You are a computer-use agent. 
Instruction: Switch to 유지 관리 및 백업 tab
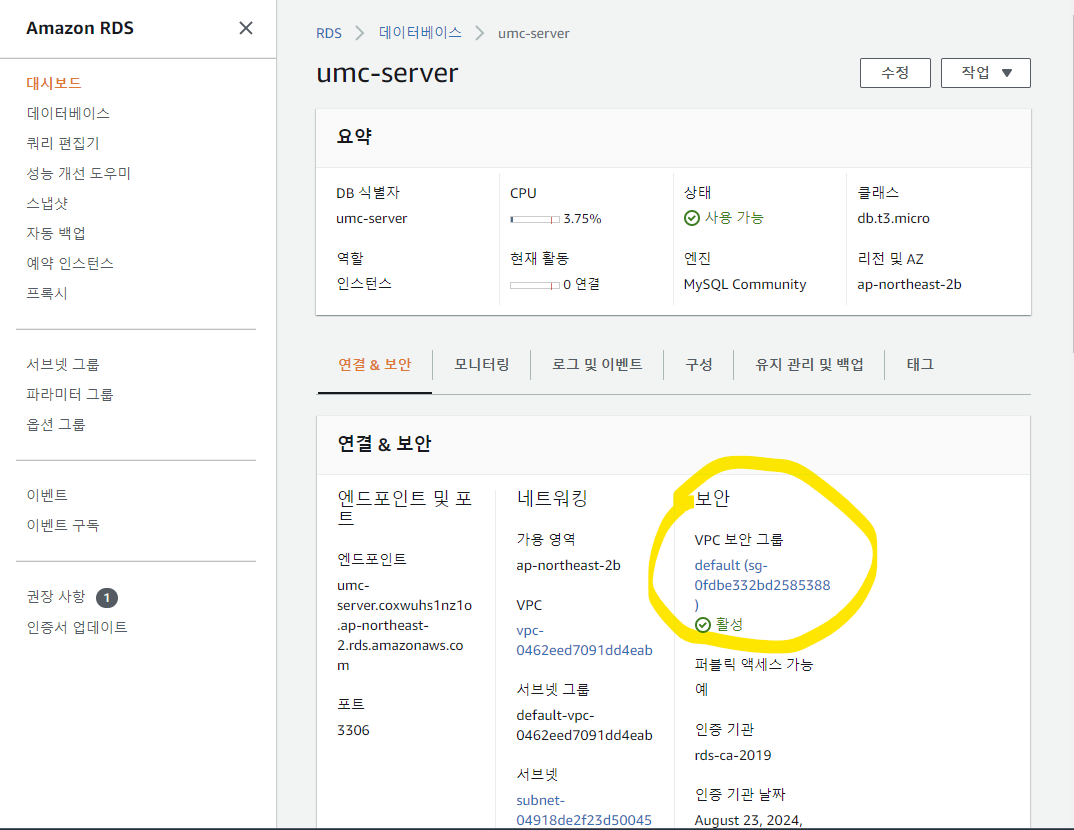click(x=809, y=364)
